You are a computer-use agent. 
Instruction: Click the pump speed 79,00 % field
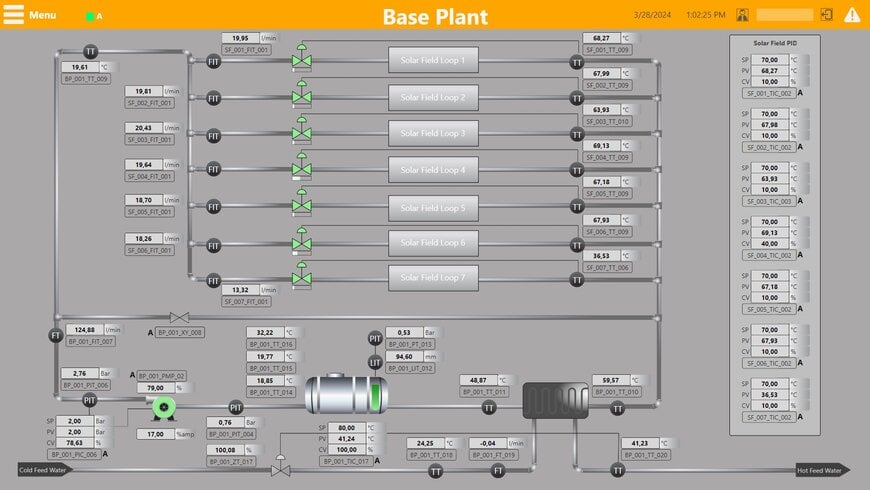pyautogui.click(x=155, y=388)
